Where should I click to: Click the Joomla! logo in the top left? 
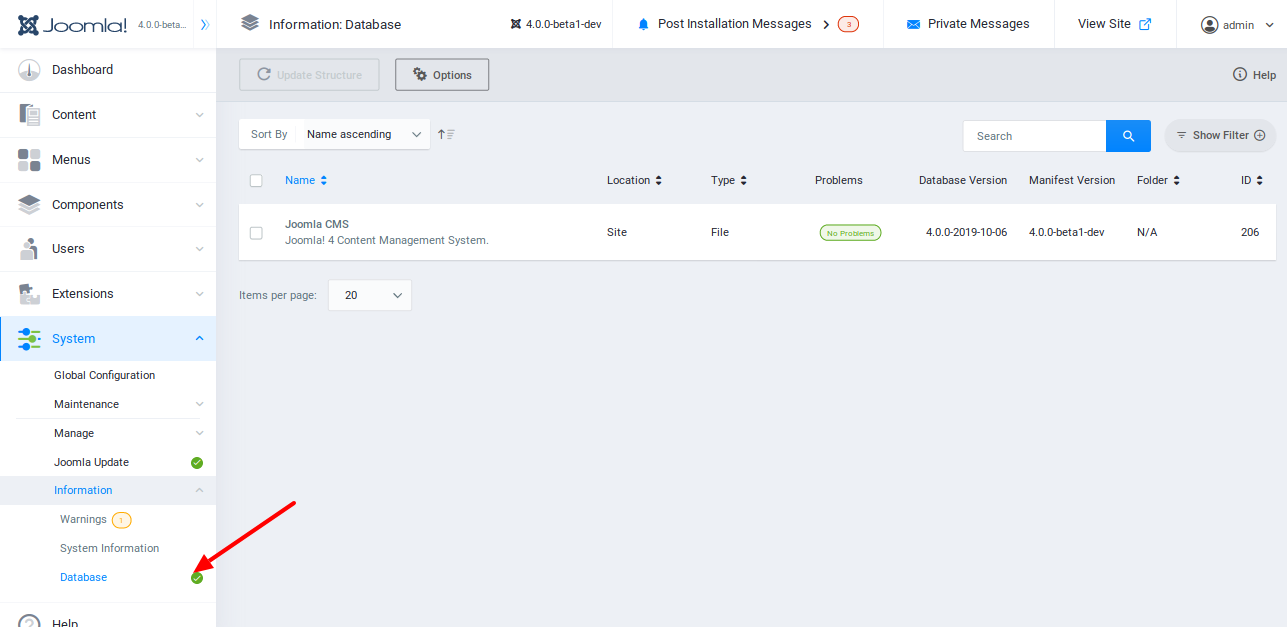pyautogui.click(x=72, y=23)
